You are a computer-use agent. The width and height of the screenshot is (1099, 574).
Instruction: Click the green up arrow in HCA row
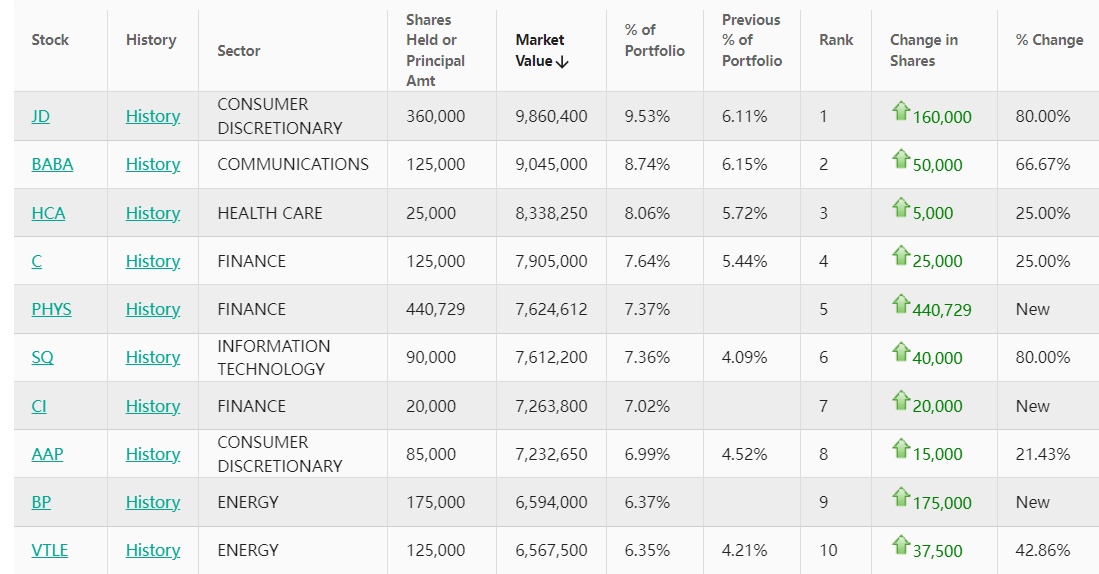(901, 208)
